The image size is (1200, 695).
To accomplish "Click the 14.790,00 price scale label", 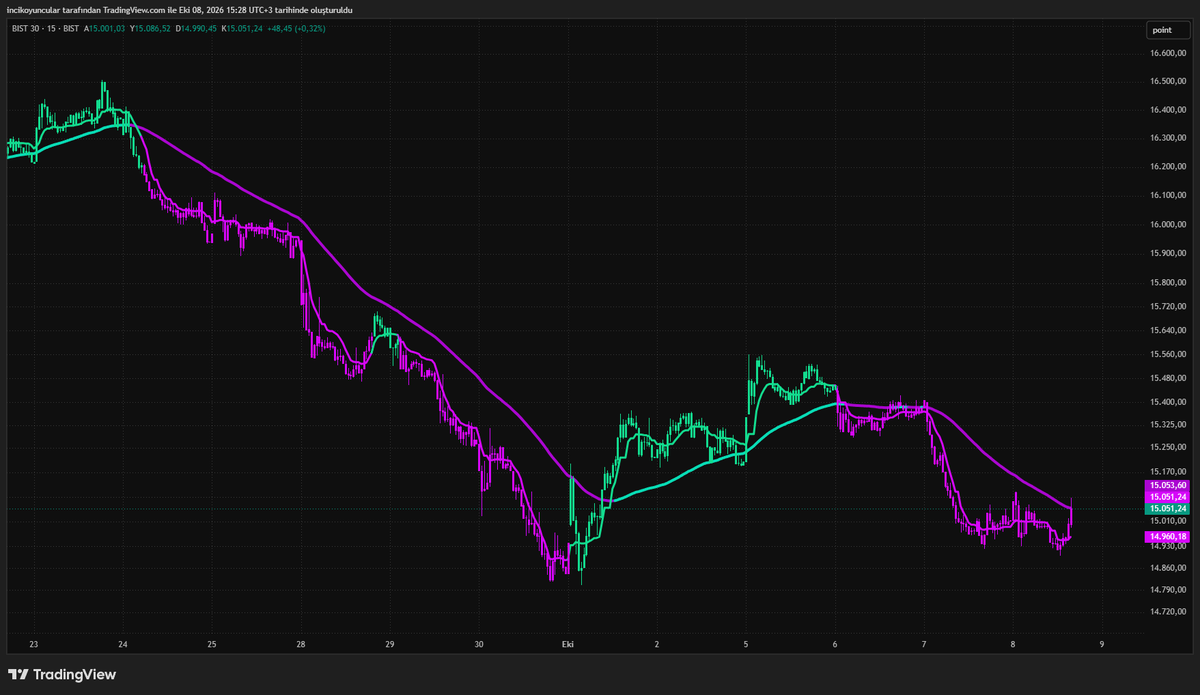I will 1167,590.
